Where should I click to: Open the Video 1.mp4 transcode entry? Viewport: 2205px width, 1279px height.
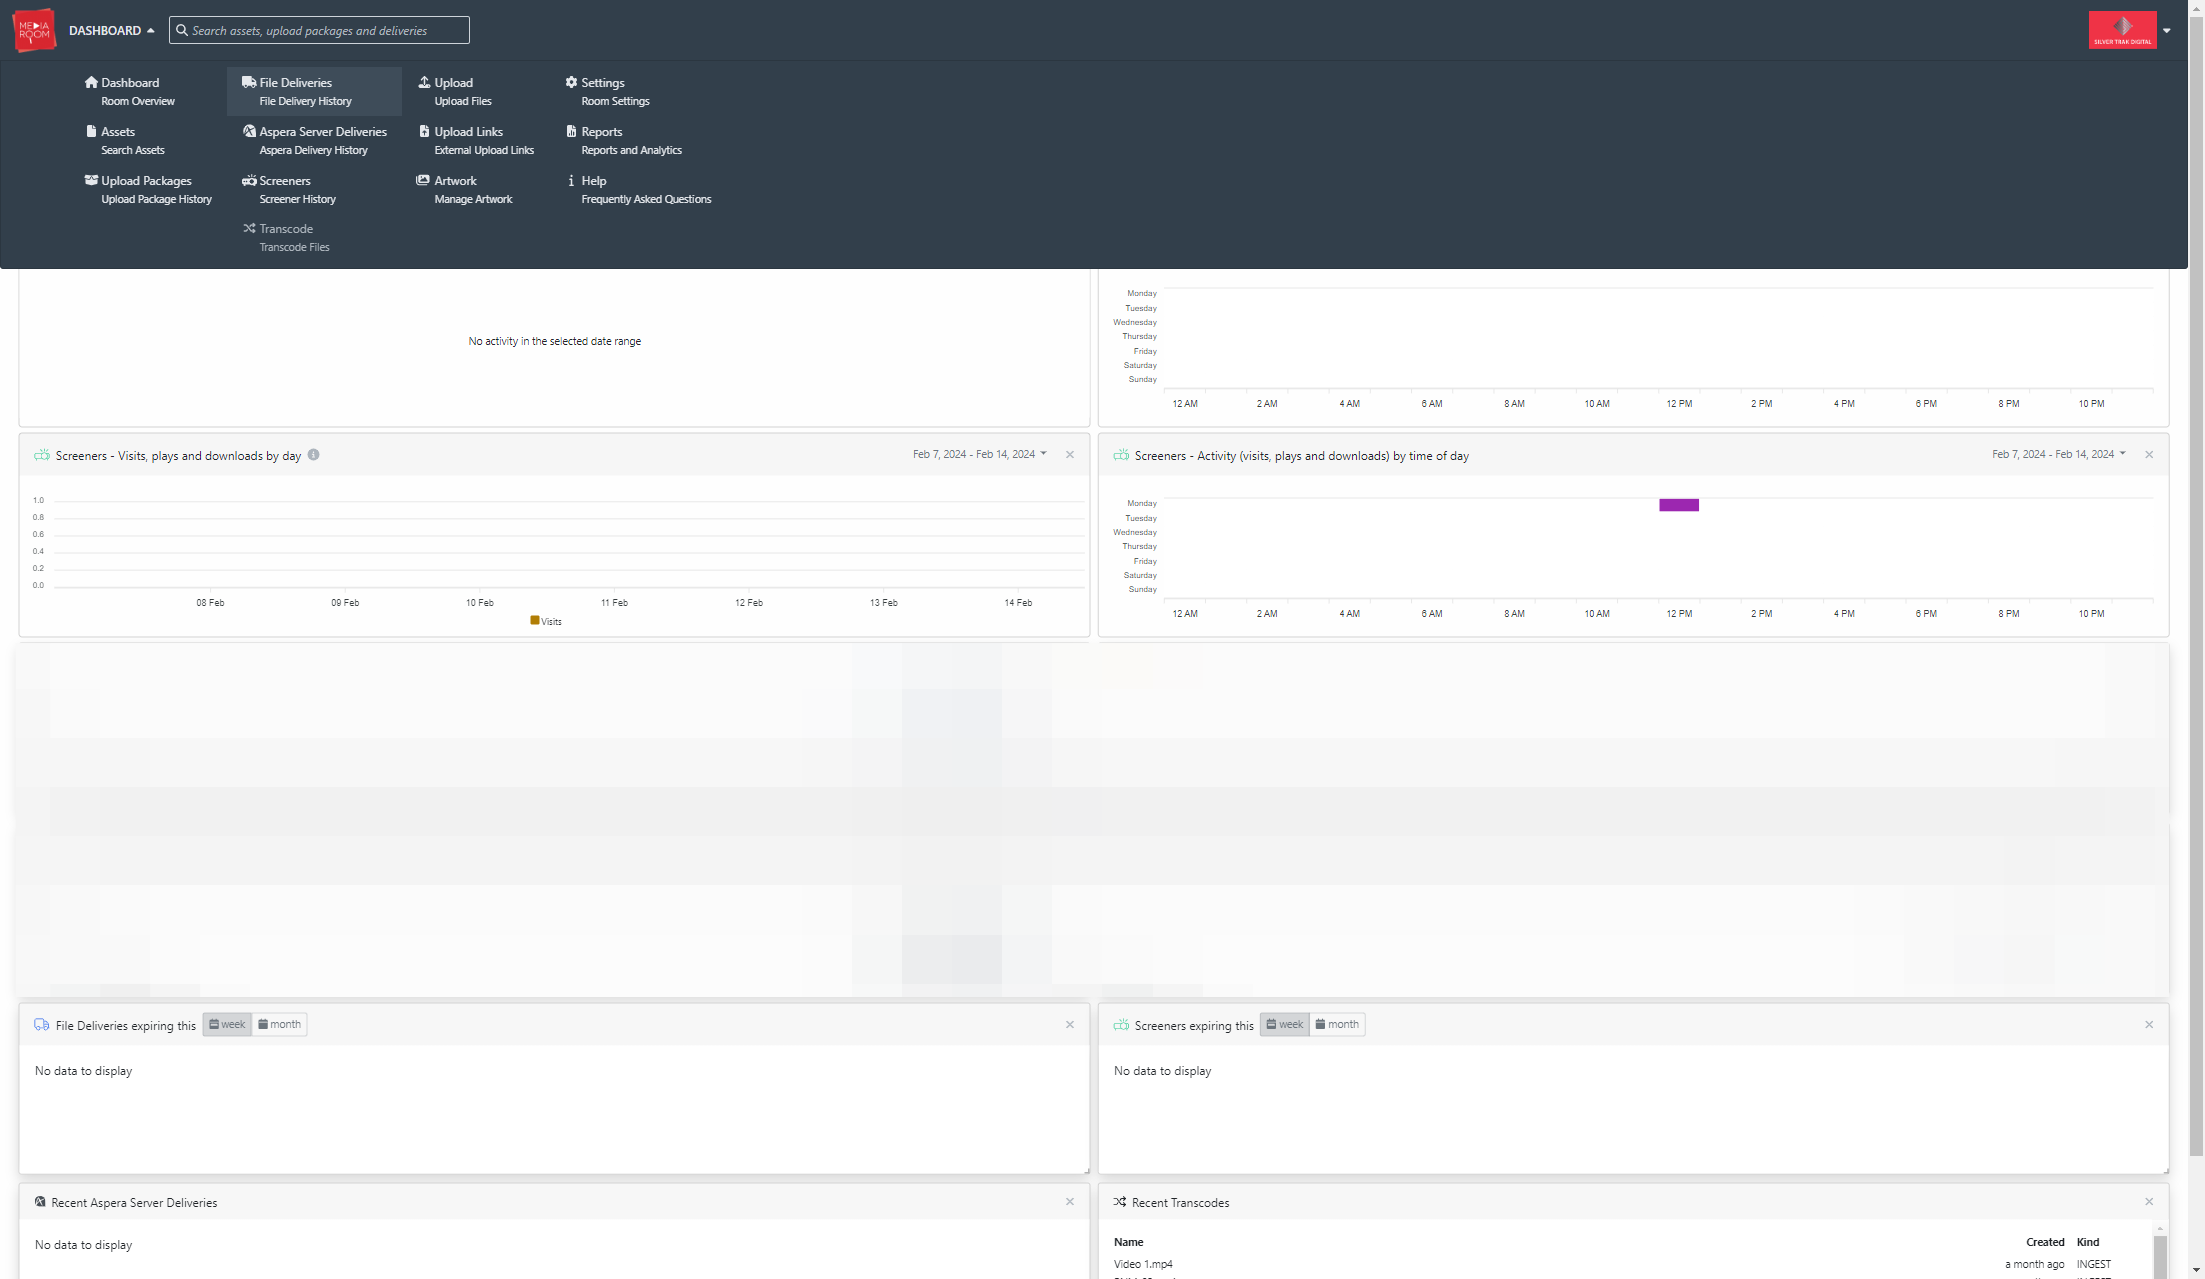(1143, 1264)
